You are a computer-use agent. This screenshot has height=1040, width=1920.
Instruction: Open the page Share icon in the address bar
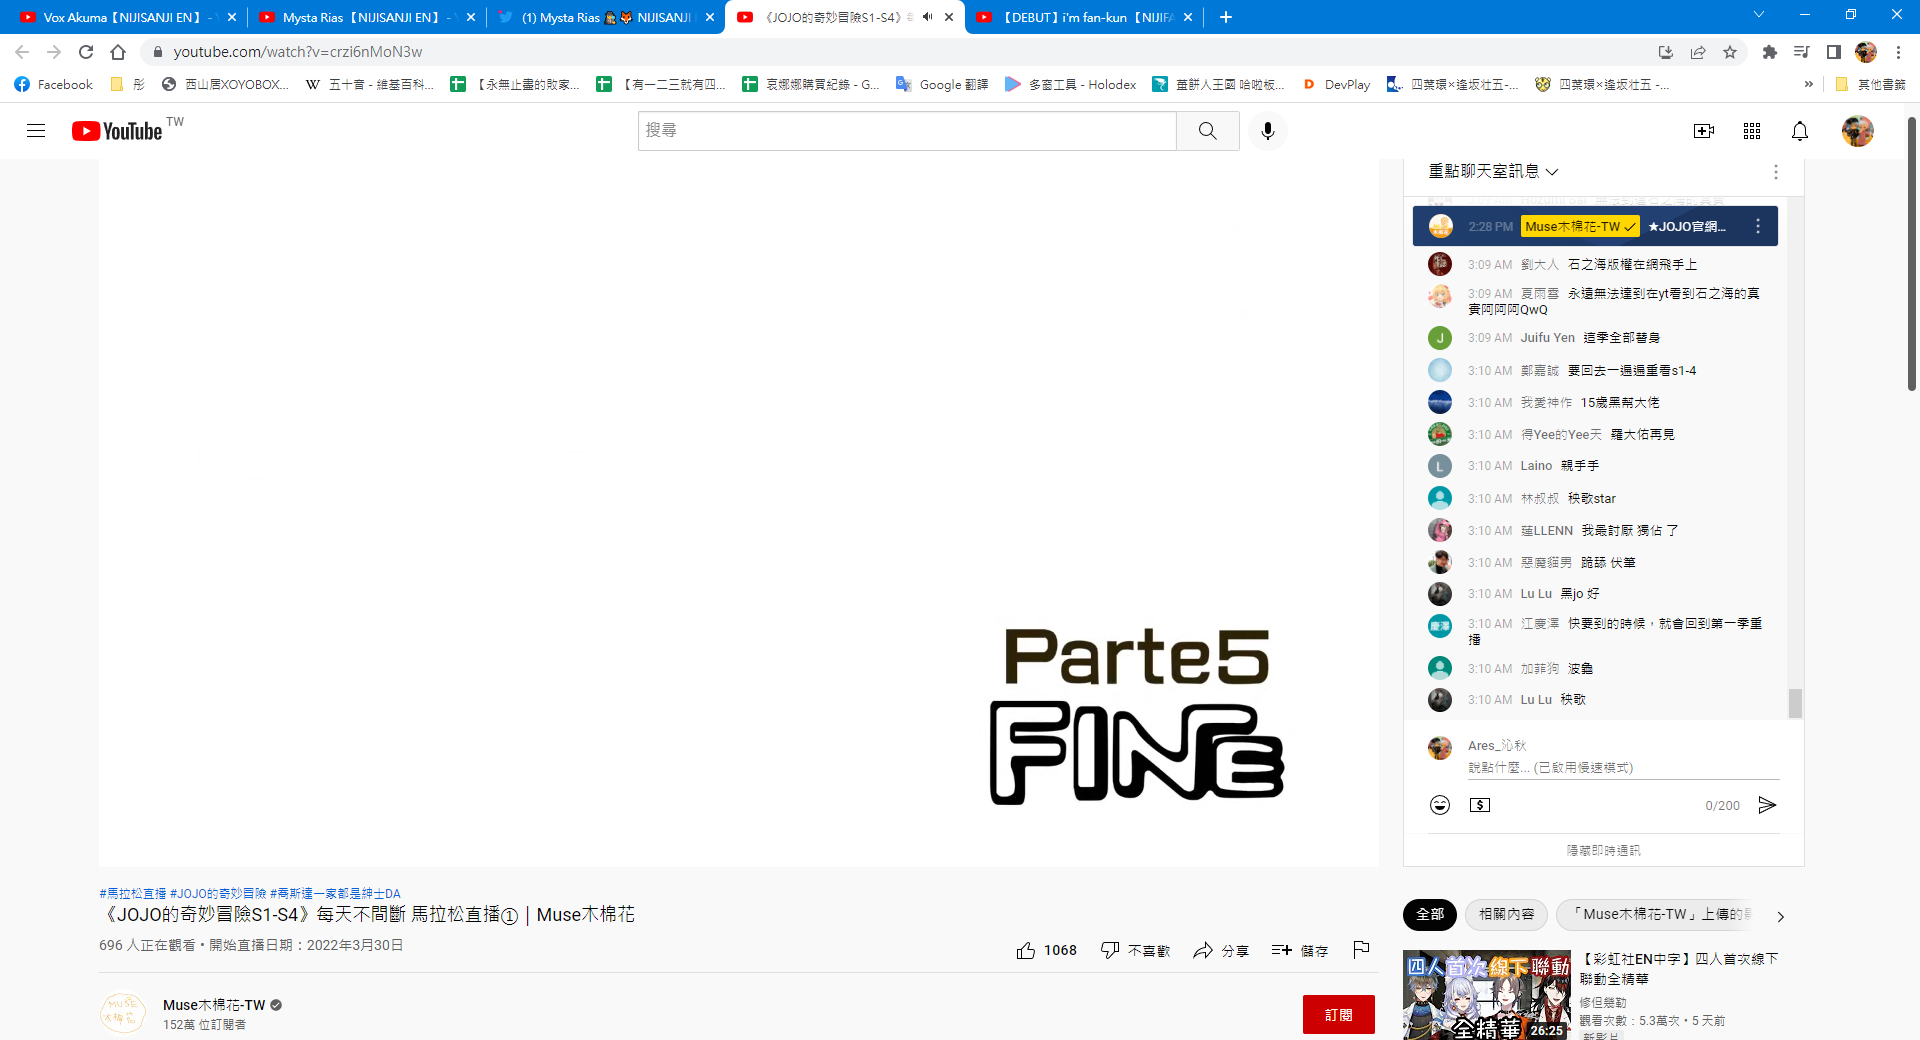(1697, 52)
